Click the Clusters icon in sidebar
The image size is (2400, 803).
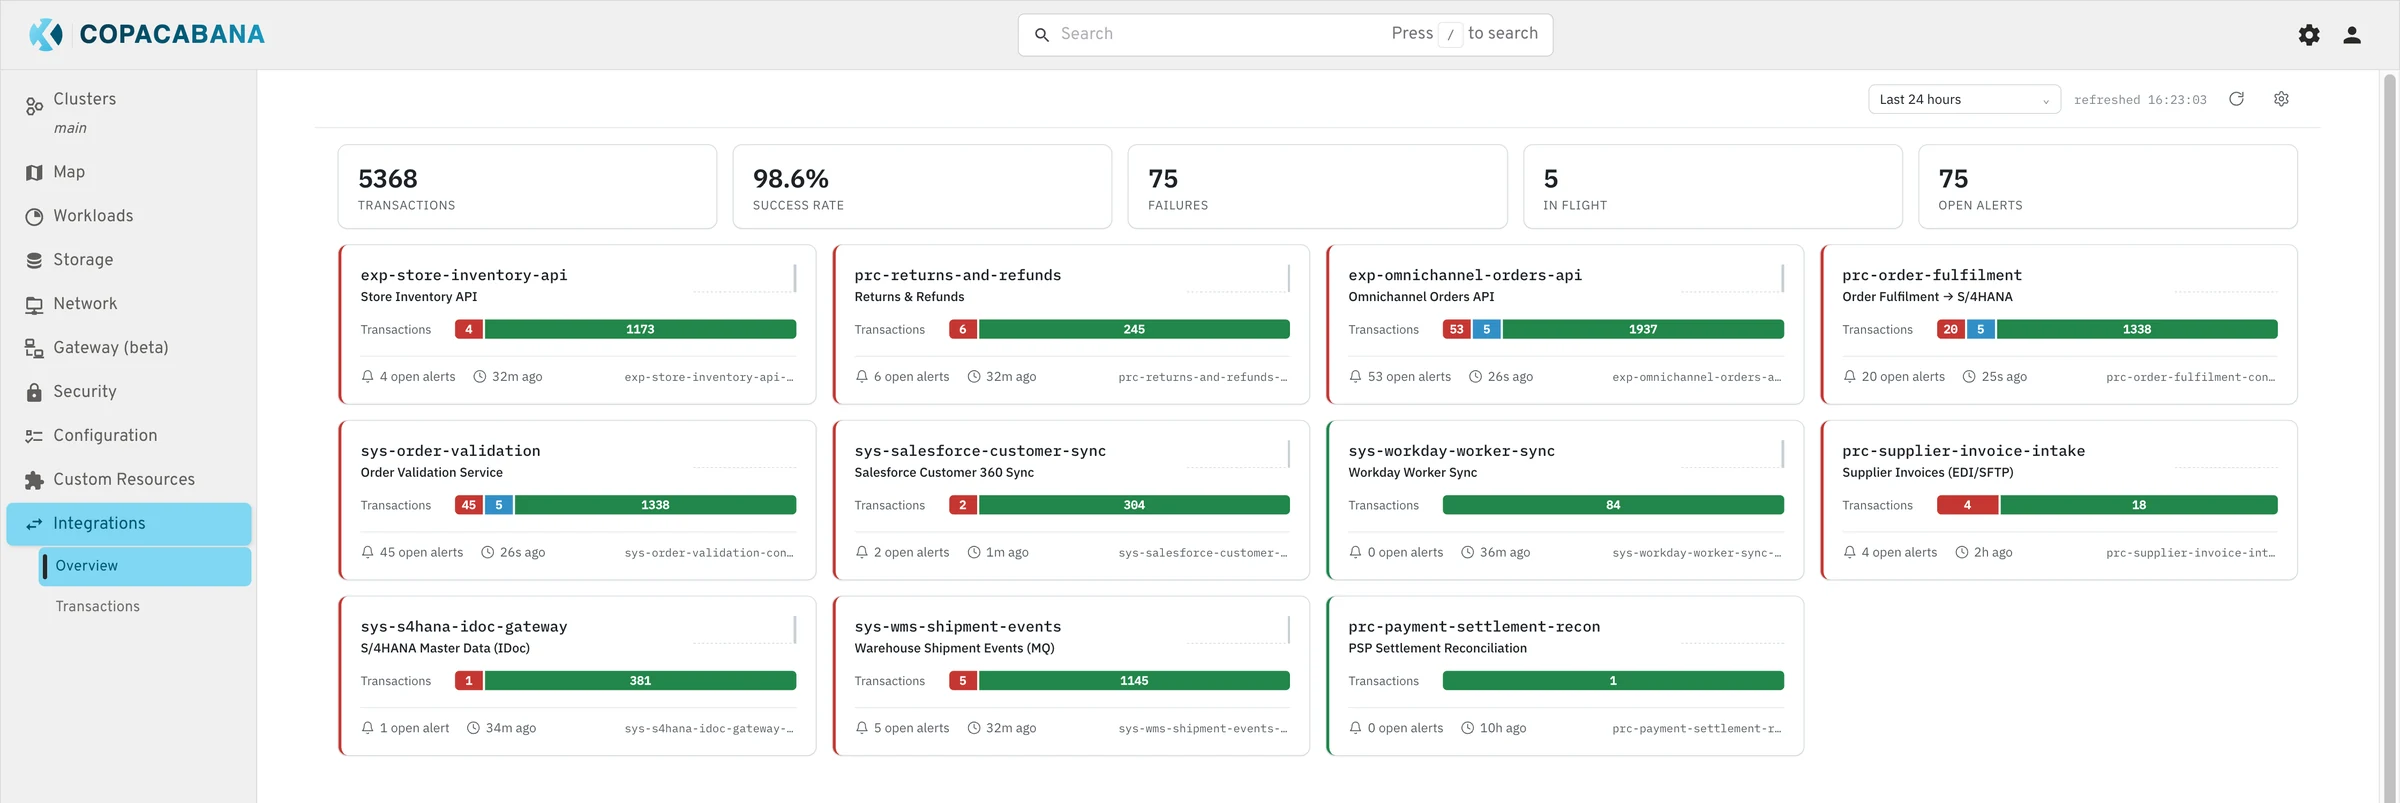pyautogui.click(x=34, y=105)
